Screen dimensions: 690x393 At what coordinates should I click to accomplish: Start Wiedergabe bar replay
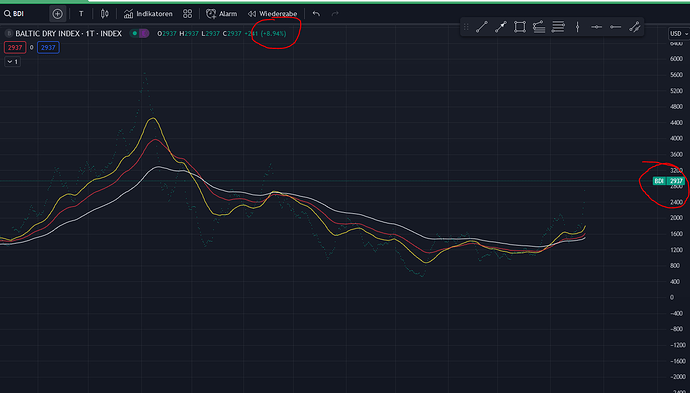point(272,14)
